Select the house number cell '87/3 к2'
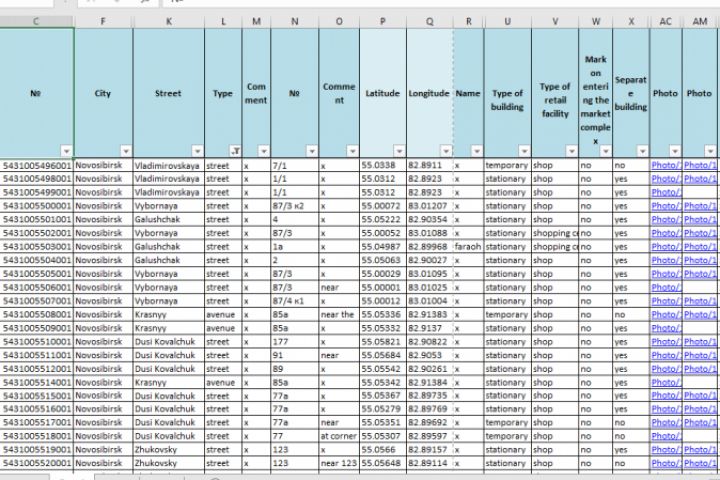Image resolution: width=720 pixels, height=480 pixels. pos(294,206)
